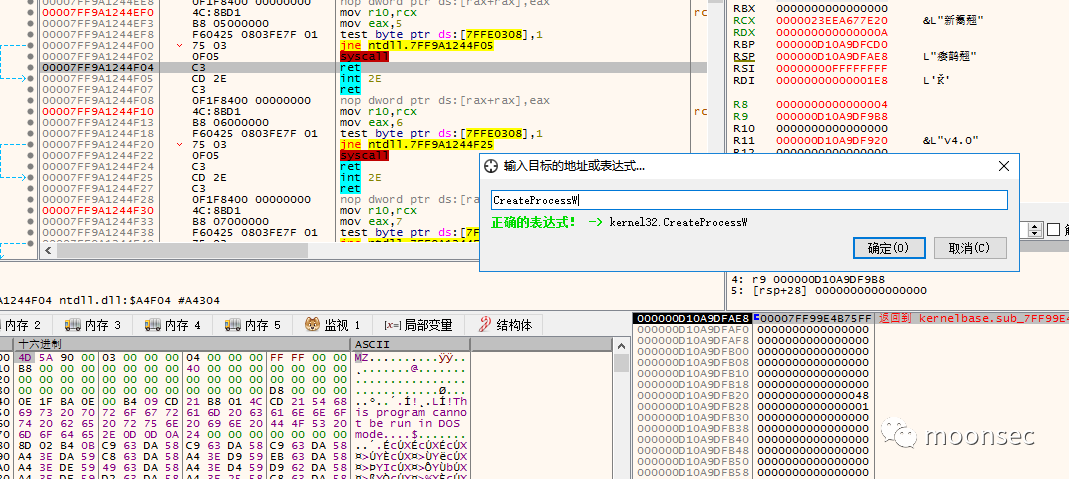
Task: Click the 监视 1 tab animal icon
Action: click(x=313, y=325)
